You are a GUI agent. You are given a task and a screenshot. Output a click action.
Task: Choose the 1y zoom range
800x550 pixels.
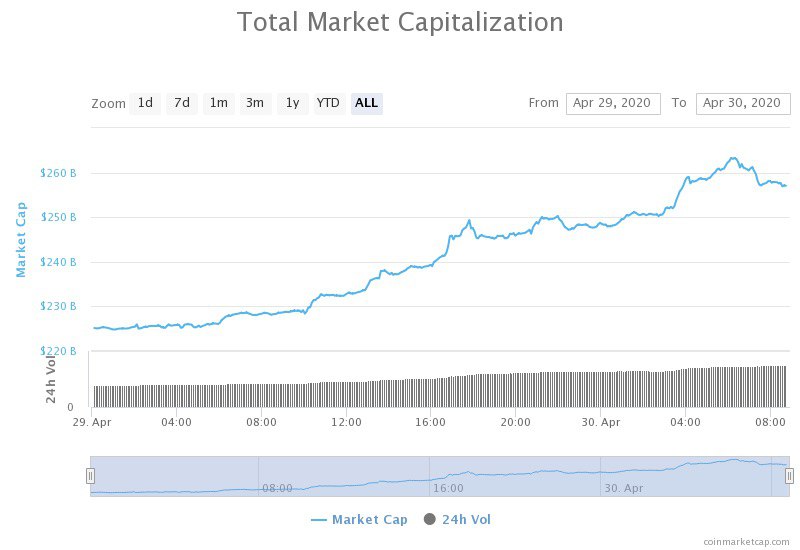tap(292, 103)
